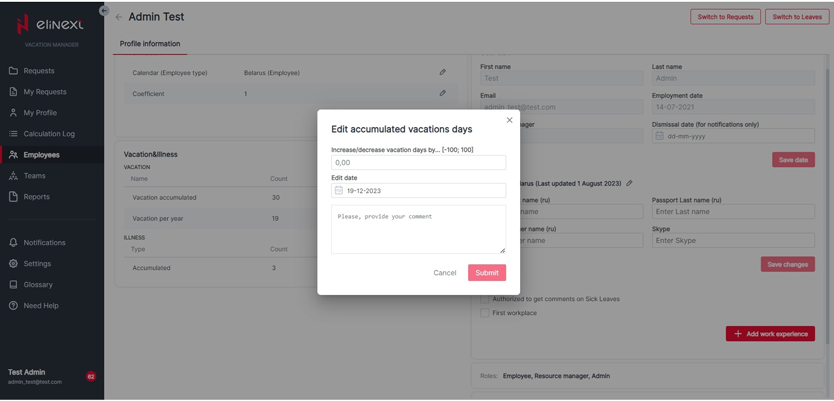
Task: Click the comment text area
Action: click(x=418, y=229)
